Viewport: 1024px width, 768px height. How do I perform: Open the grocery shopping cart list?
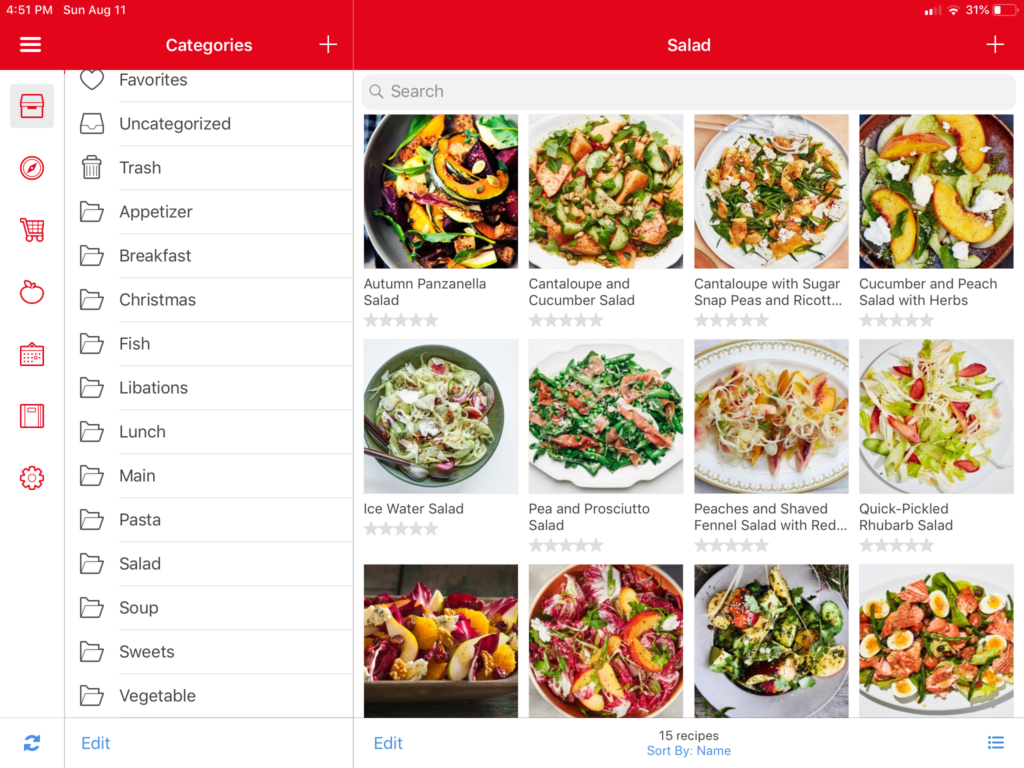coord(32,230)
